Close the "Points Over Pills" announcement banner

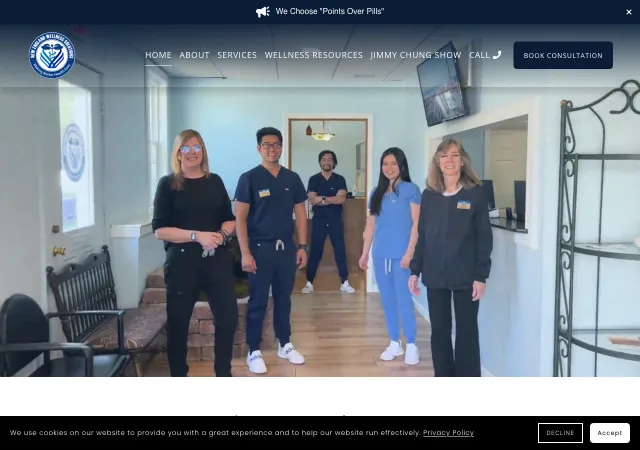coord(629,12)
